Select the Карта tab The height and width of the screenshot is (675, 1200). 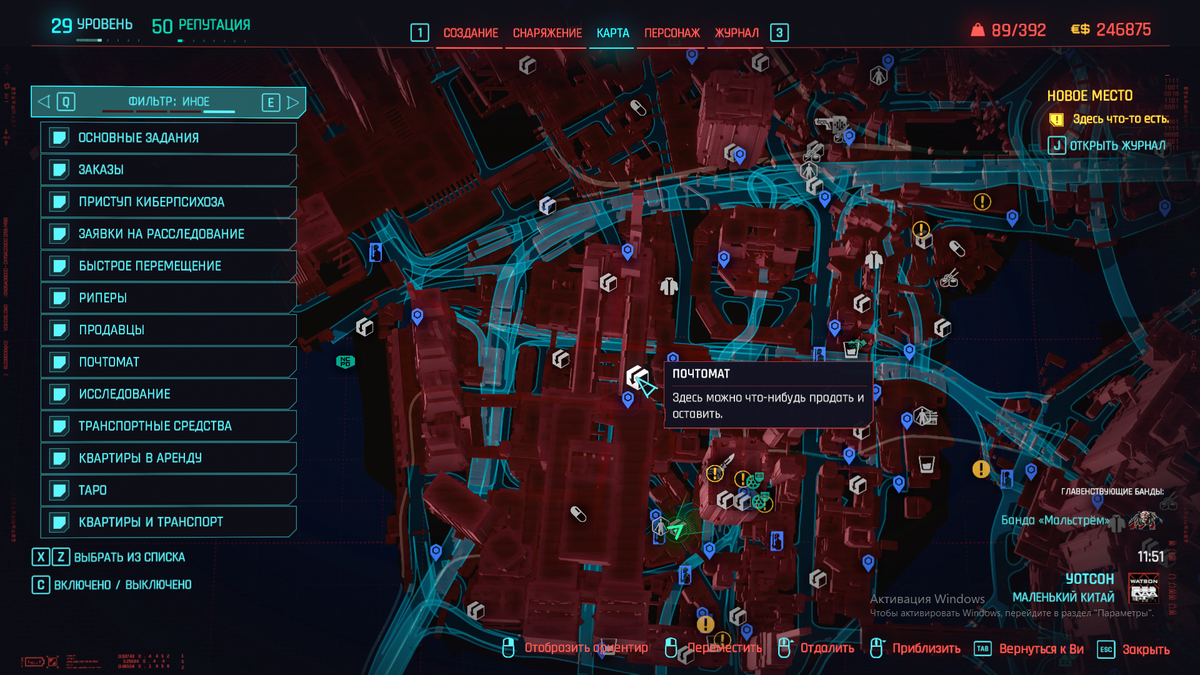(x=613, y=33)
